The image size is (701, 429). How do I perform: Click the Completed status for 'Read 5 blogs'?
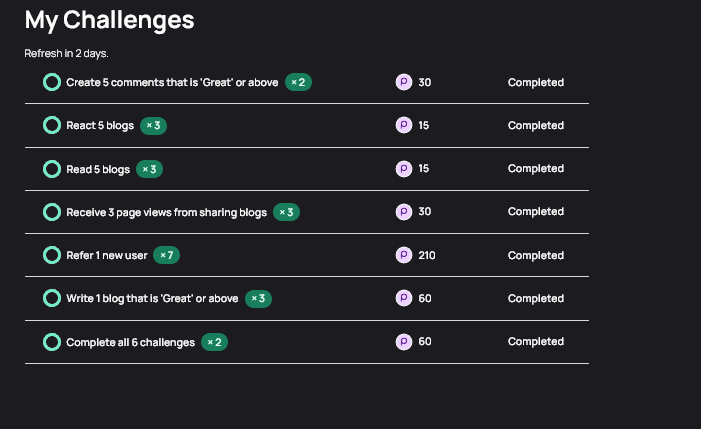(536, 168)
